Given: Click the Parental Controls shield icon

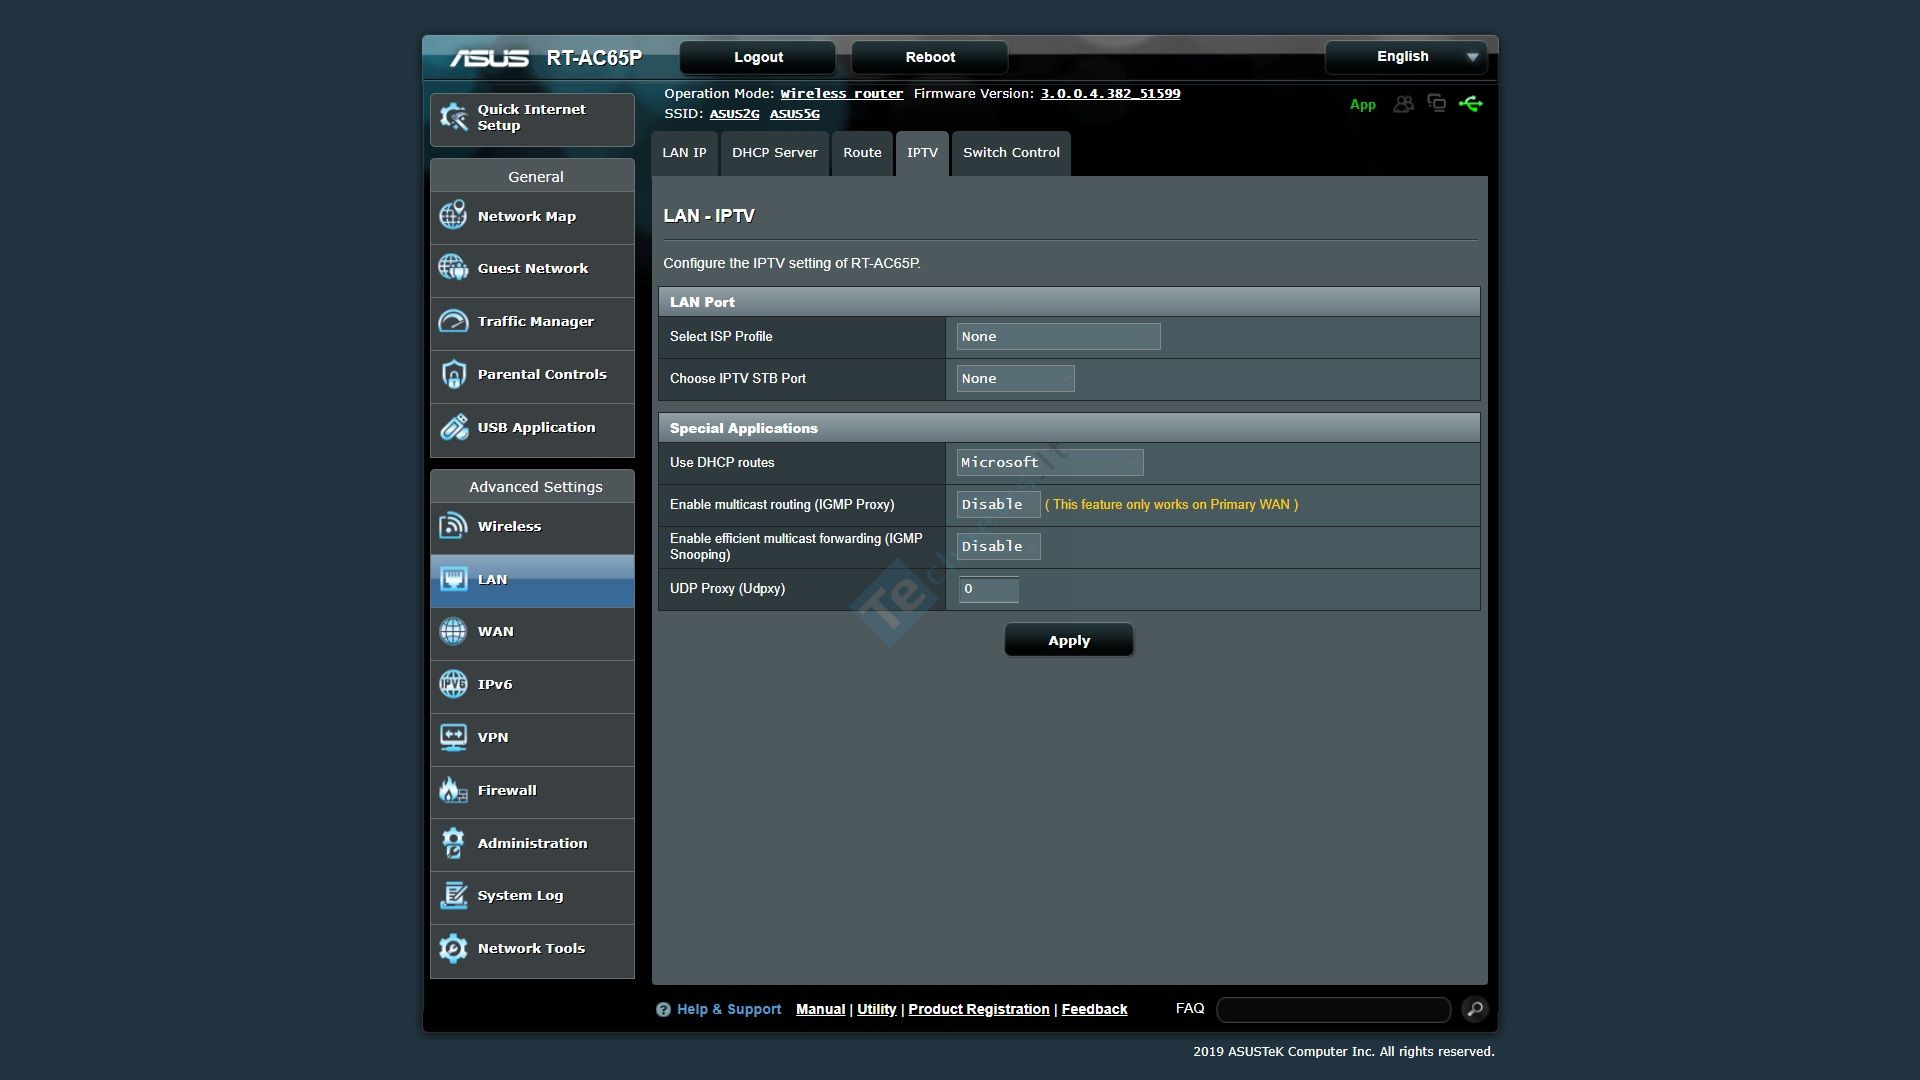Looking at the screenshot, I should [x=453, y=374].
